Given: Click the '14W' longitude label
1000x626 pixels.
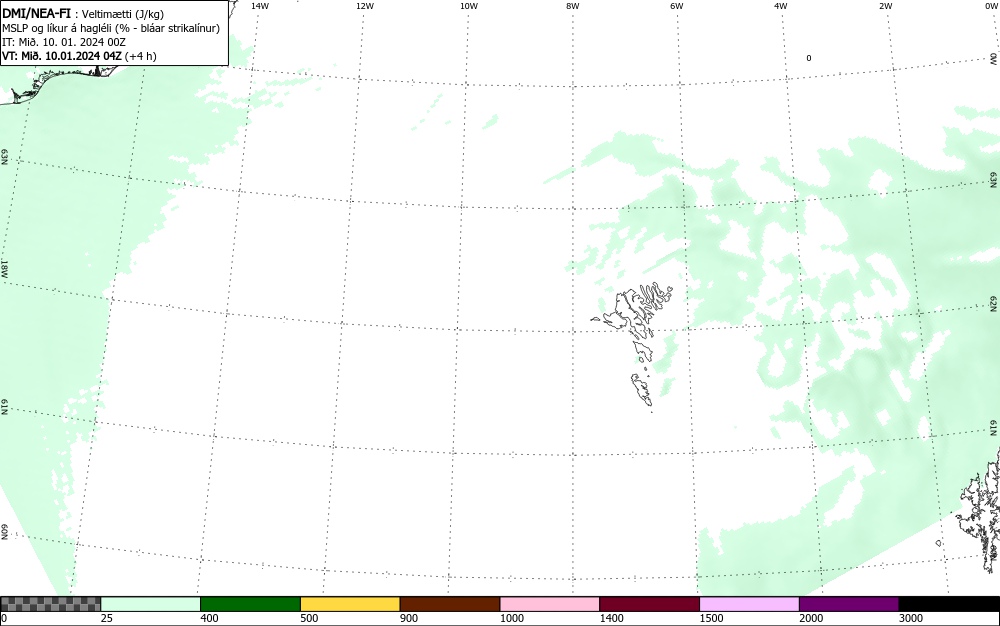Looking at the screenshot, I should 260,6.
